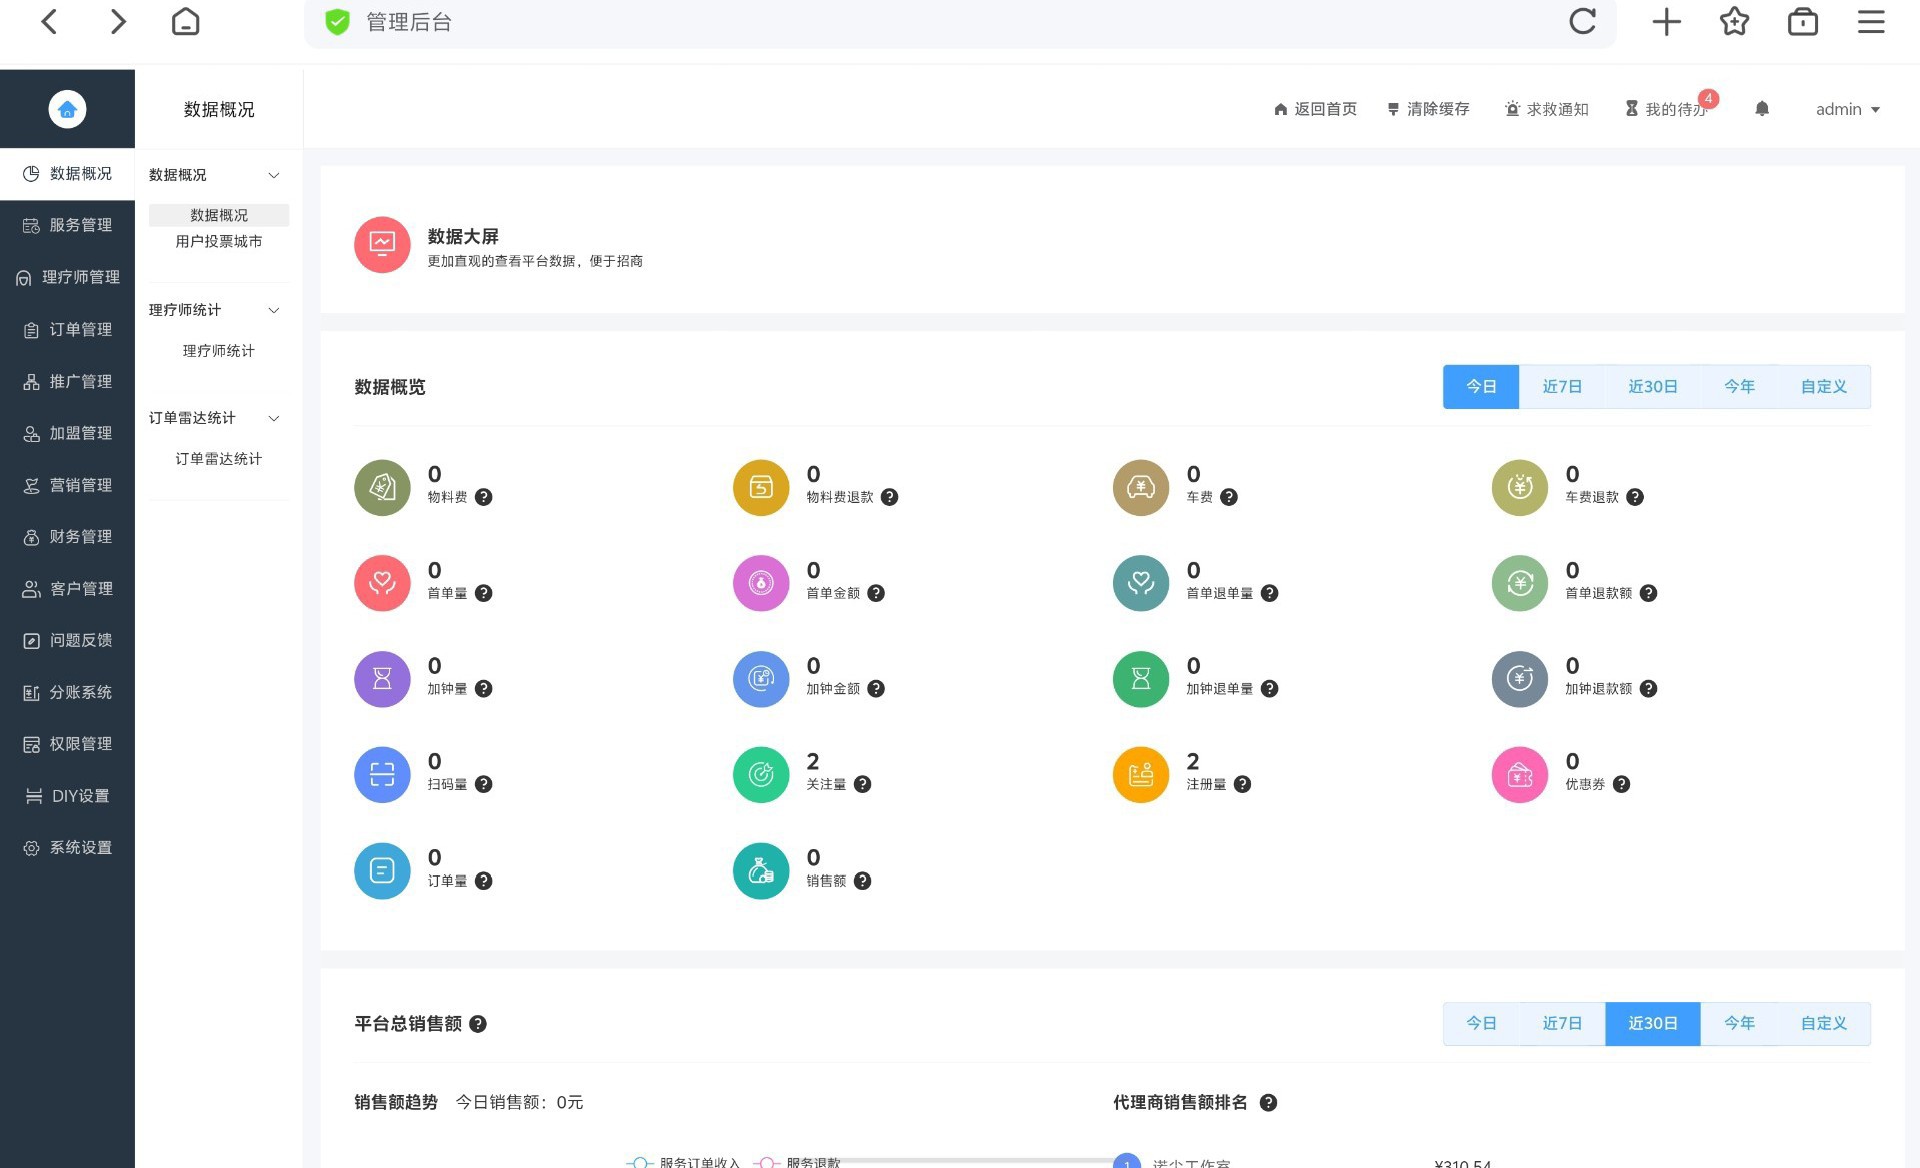Click the help icon next to 物料费
Viewport: 1920px width, 1168px height.
484,497
